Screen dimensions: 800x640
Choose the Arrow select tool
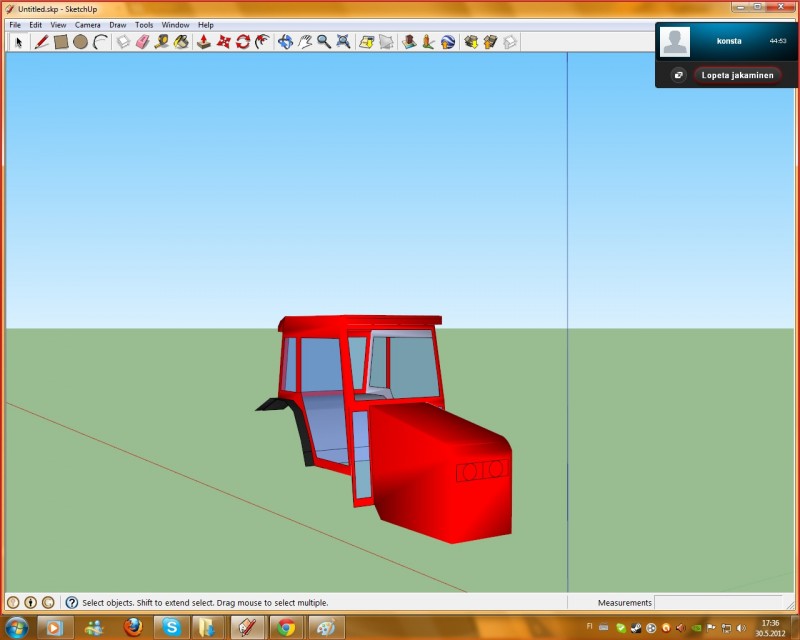coord(19,42)
